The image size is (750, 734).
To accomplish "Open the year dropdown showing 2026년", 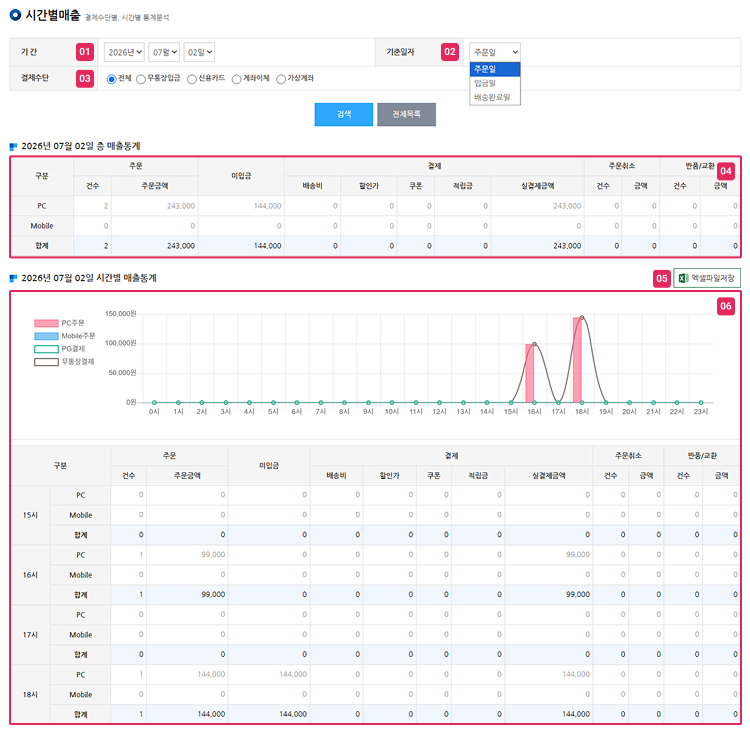I will [124, 52].
